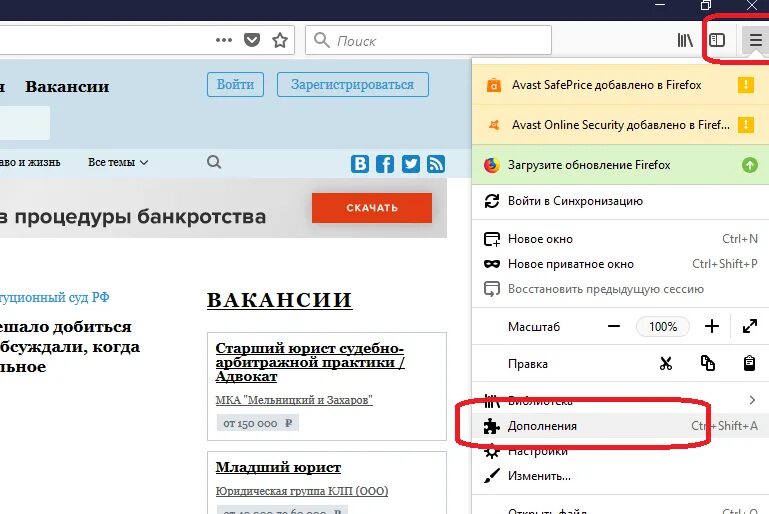Open the Facebook social icon

tap(385, 163)
